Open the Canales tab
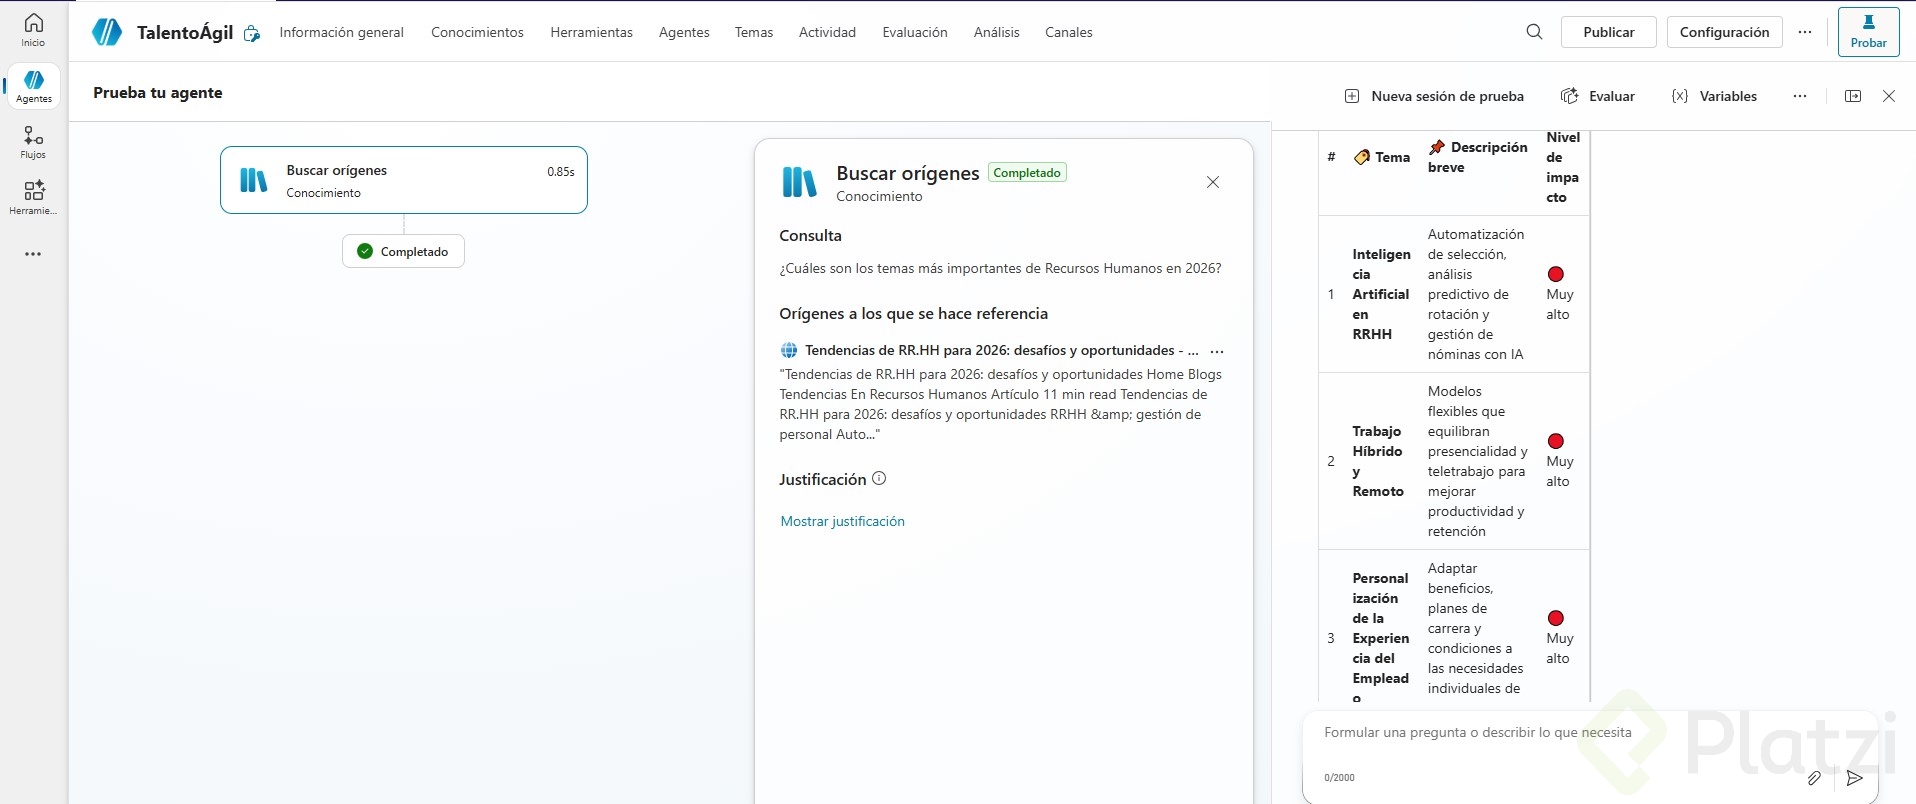The width and height of the screenshot is (1916, 804). click(x=1069, y=32)
